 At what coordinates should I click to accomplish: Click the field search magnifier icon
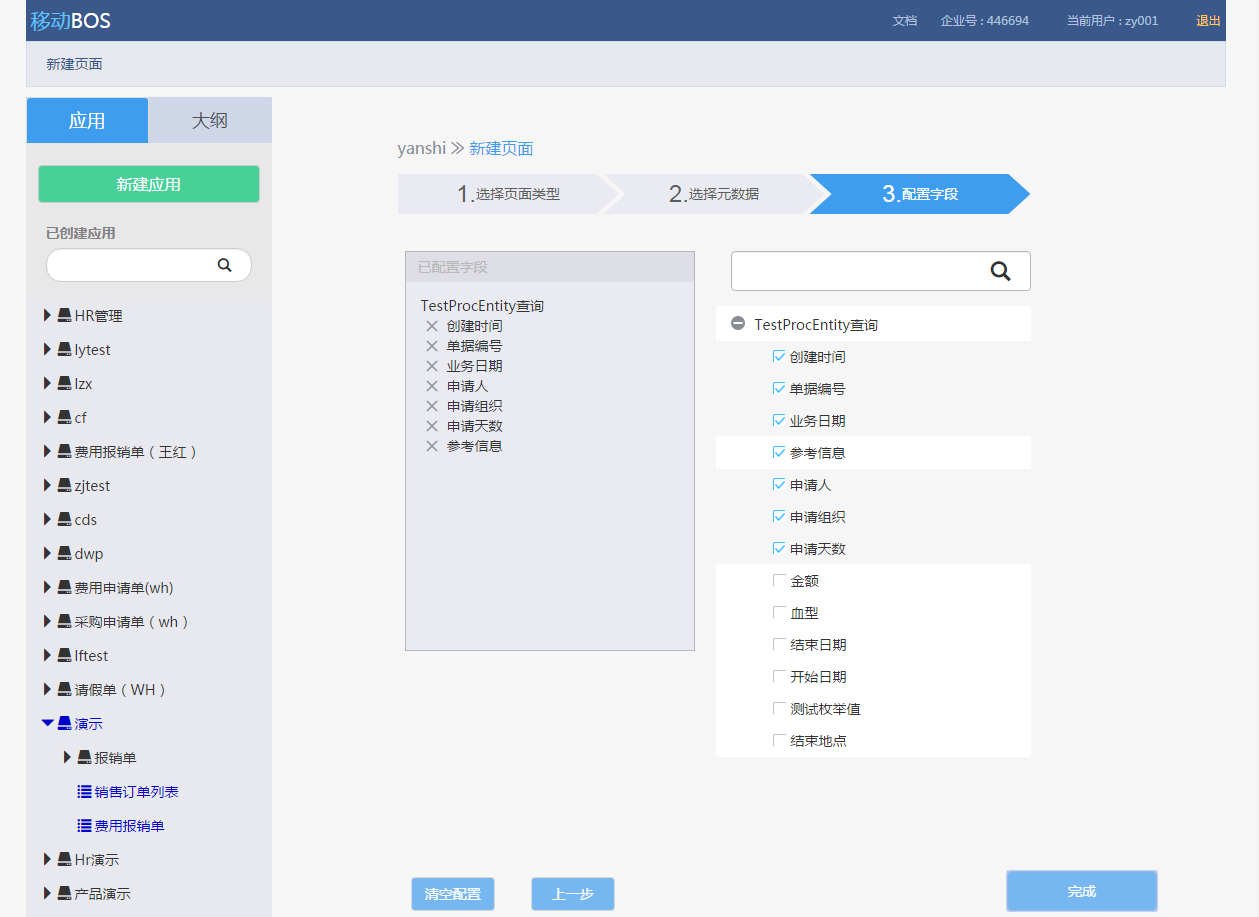pyautogui.click(x=1000, y=271)
